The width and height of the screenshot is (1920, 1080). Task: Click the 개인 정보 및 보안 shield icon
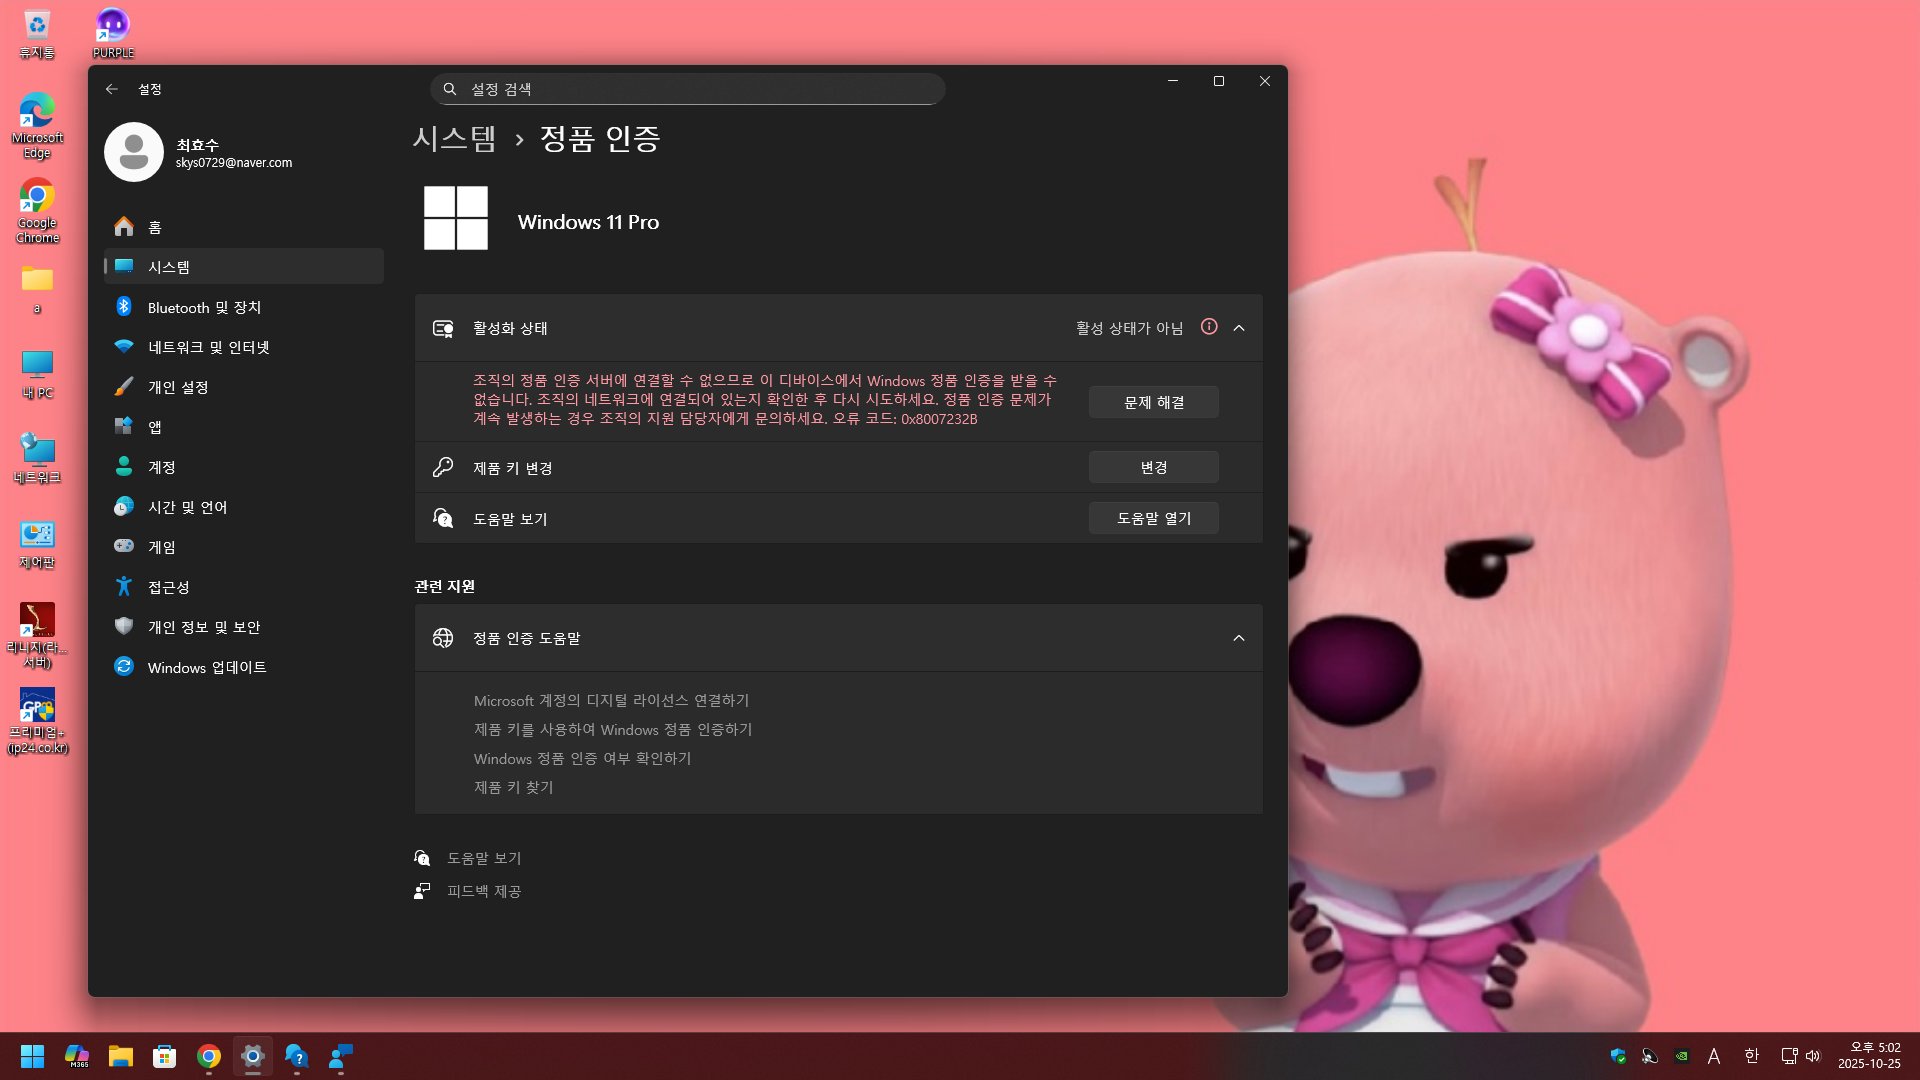click(x=124, y=627)
